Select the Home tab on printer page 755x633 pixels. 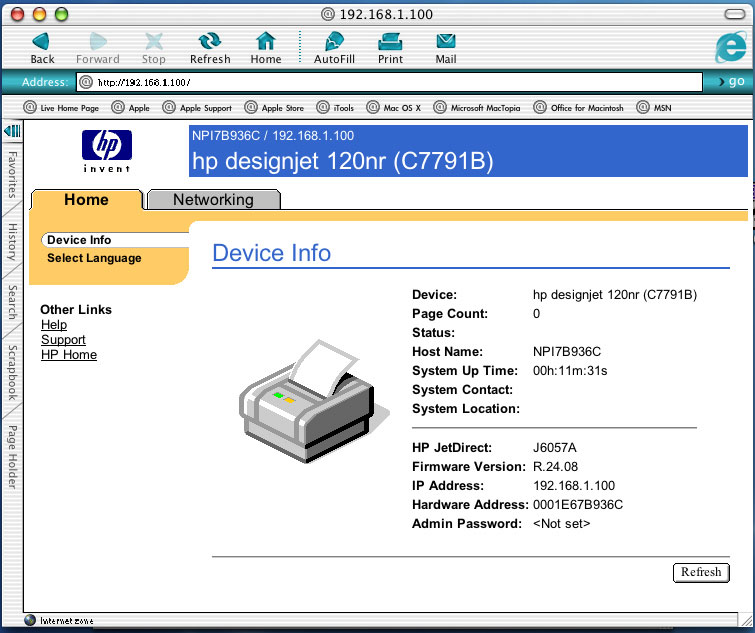pyautogui.click(x=86, y=200)
